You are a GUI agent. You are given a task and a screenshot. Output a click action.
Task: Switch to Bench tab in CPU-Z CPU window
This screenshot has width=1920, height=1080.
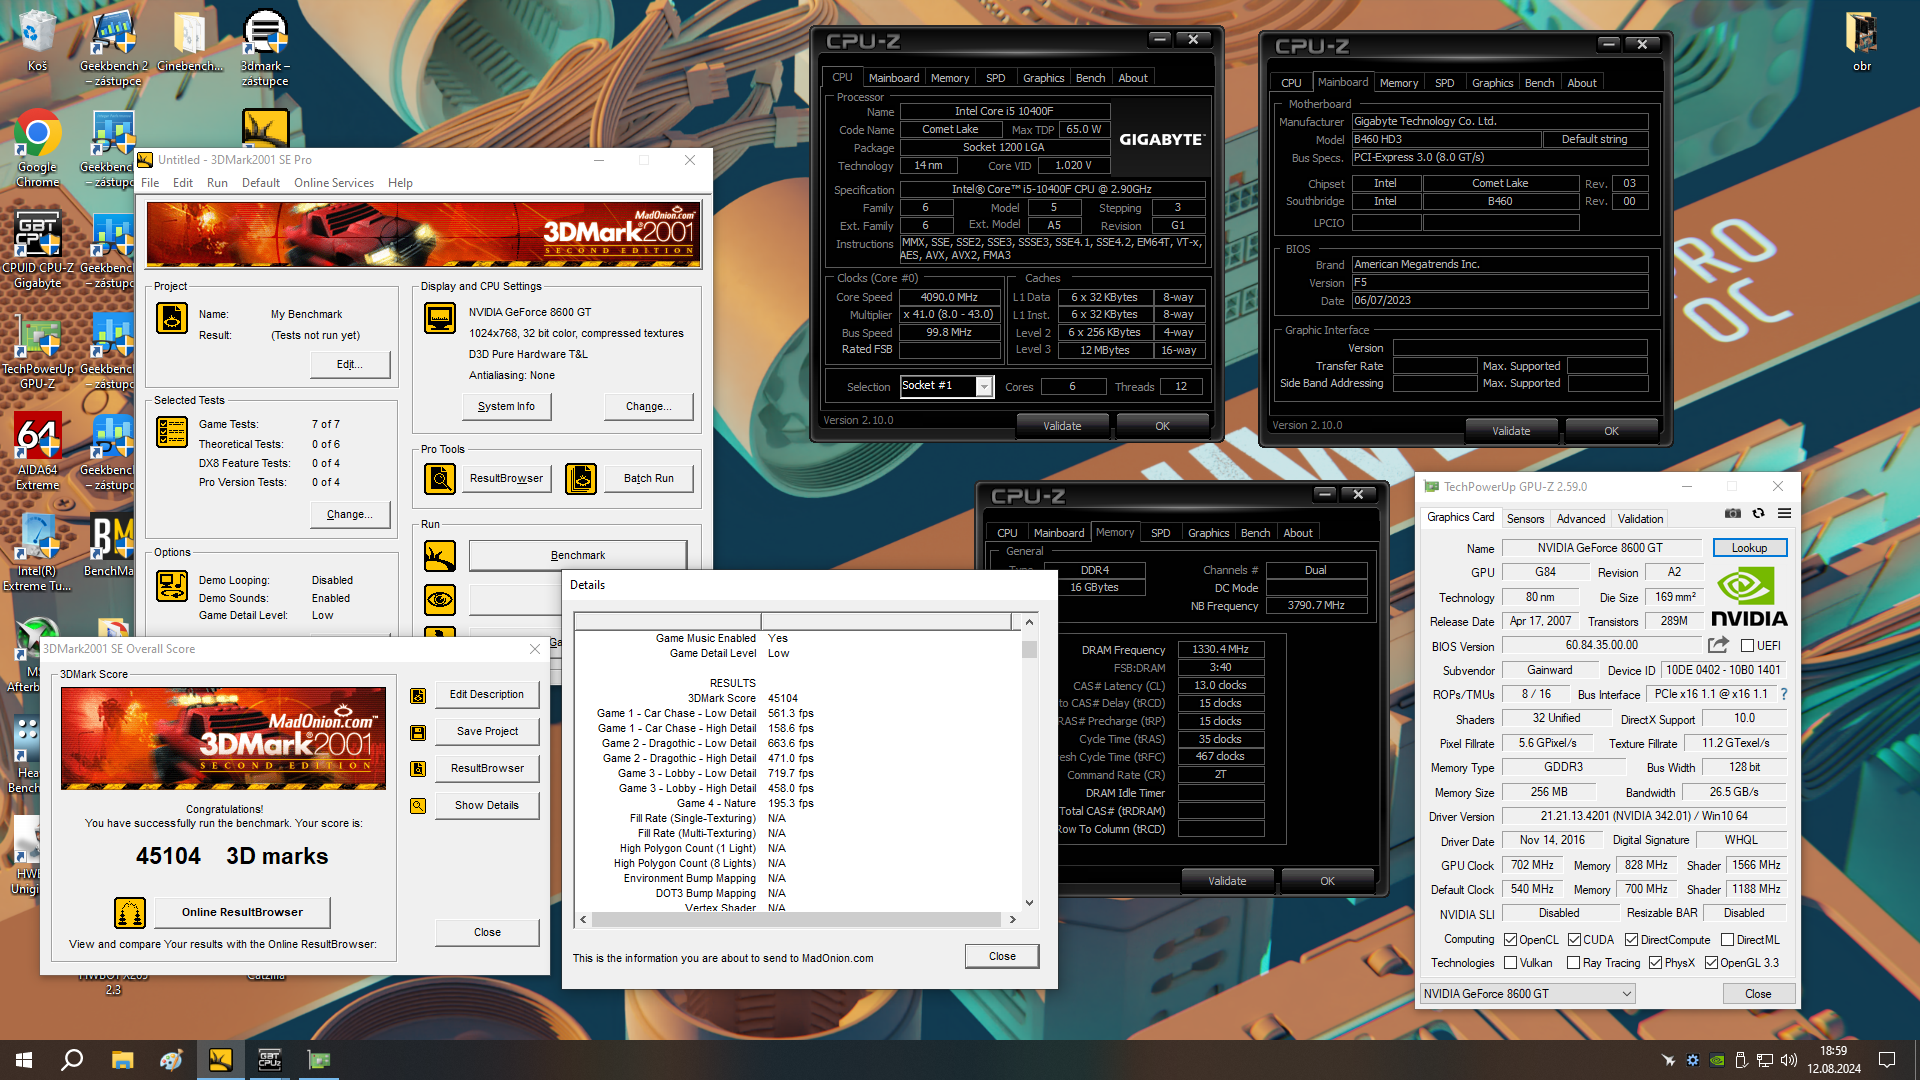(1090, 78)
